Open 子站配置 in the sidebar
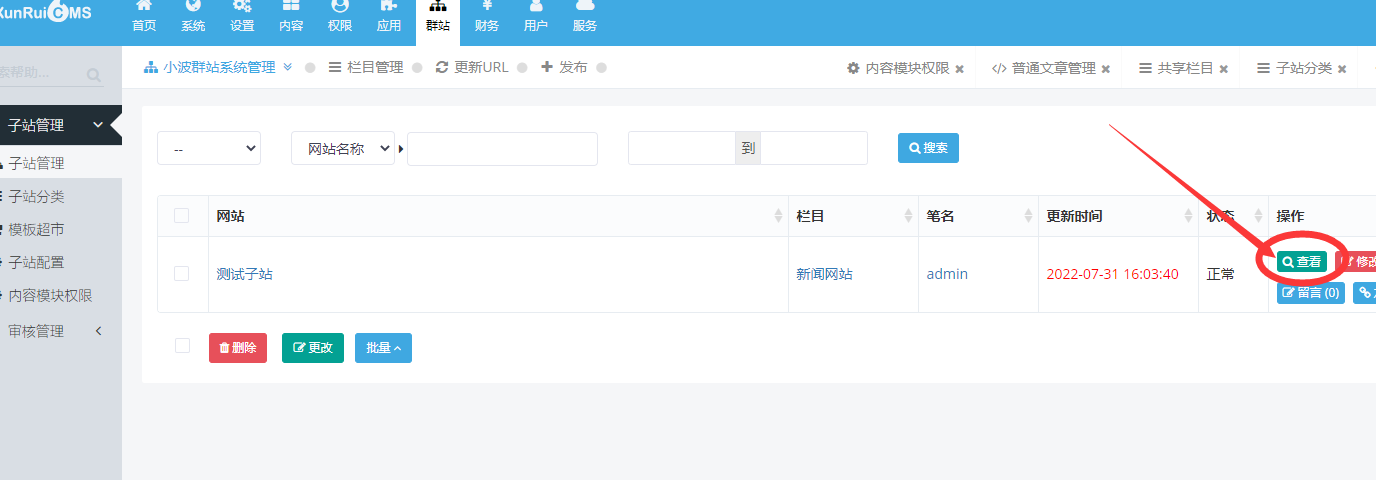Screen dimensions: 1376x480 coord(36,262)
